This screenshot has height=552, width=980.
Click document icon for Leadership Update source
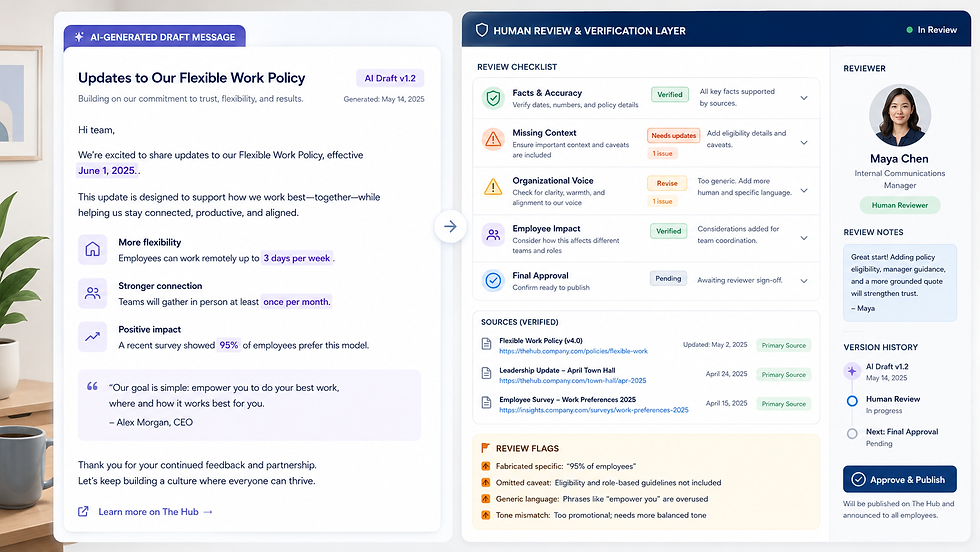pos(486,373)
